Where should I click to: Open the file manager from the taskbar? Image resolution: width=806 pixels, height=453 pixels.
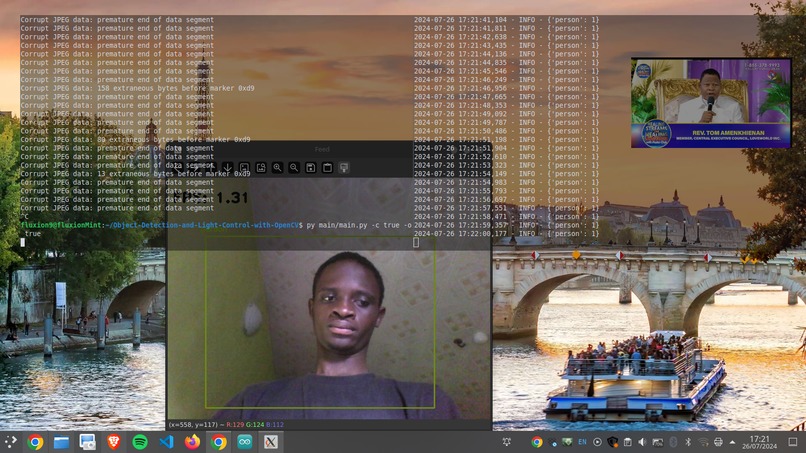[x=61, y=442]
